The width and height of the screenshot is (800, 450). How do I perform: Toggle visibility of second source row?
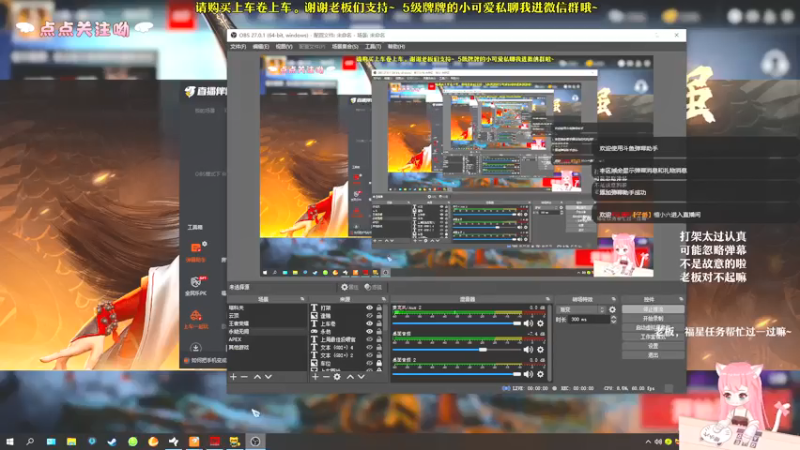tap(369, 316)
